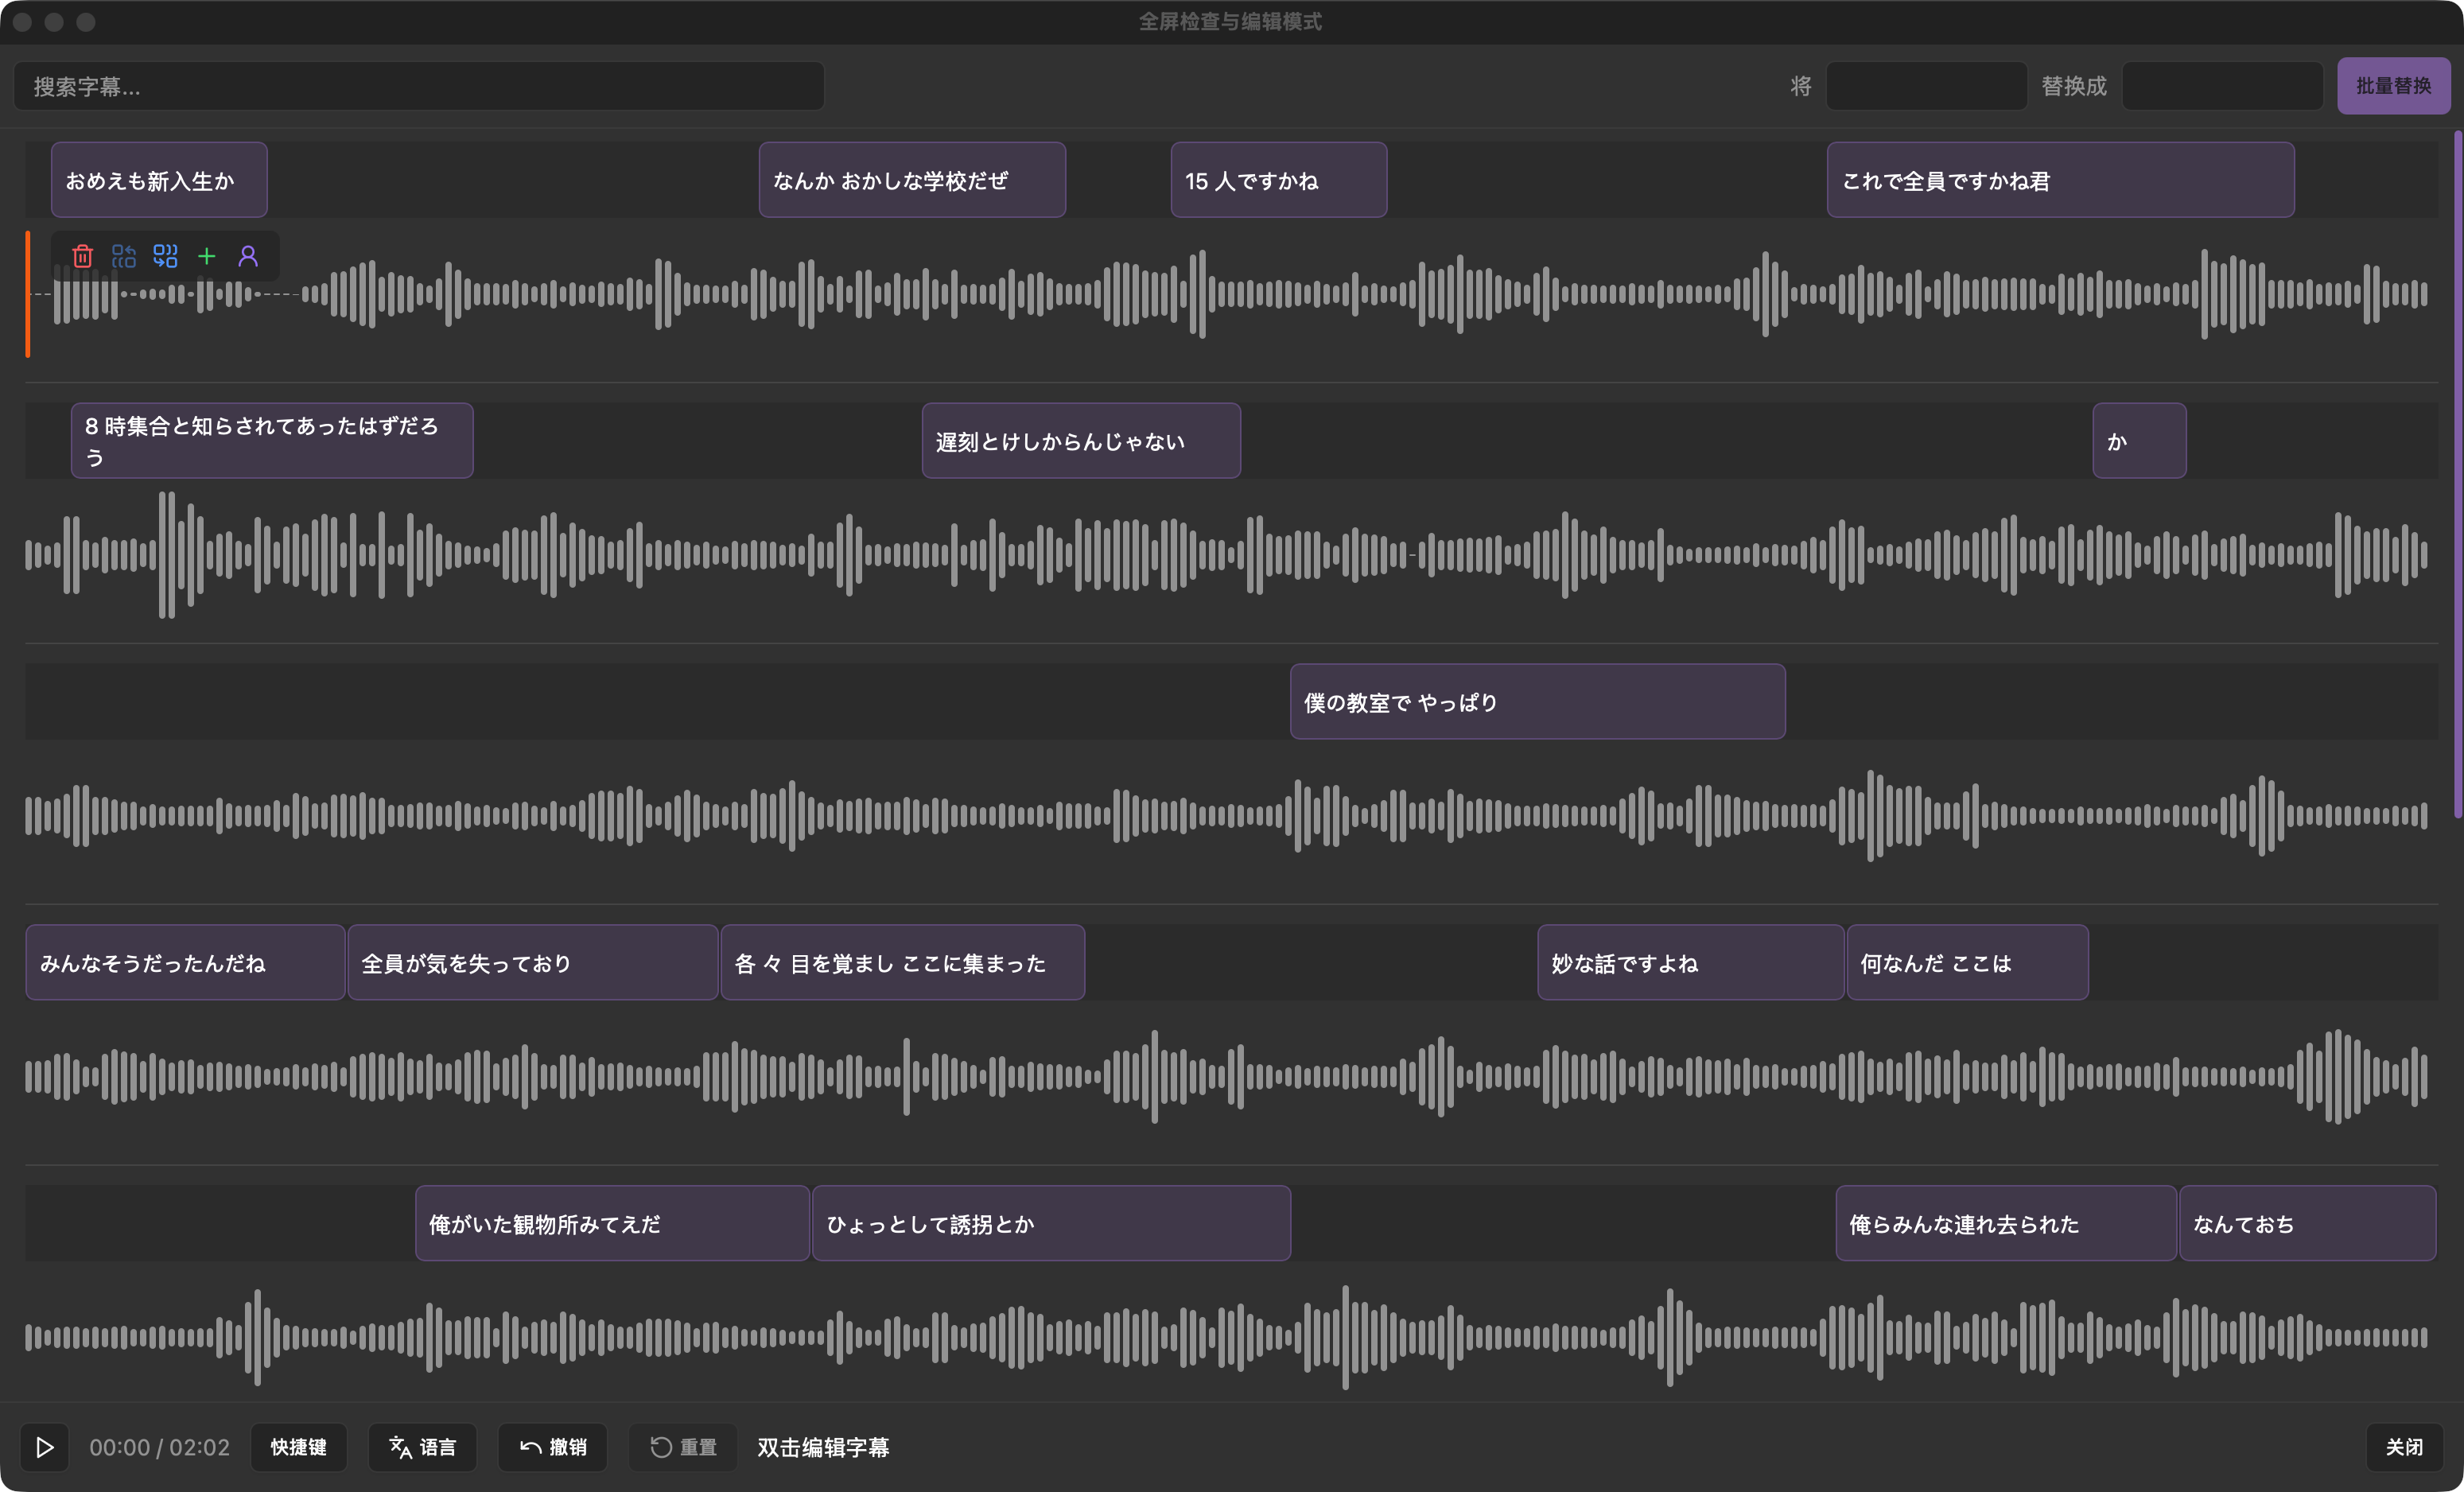
Task: Merge with next subtitle icon
Action: coord(165,257)
